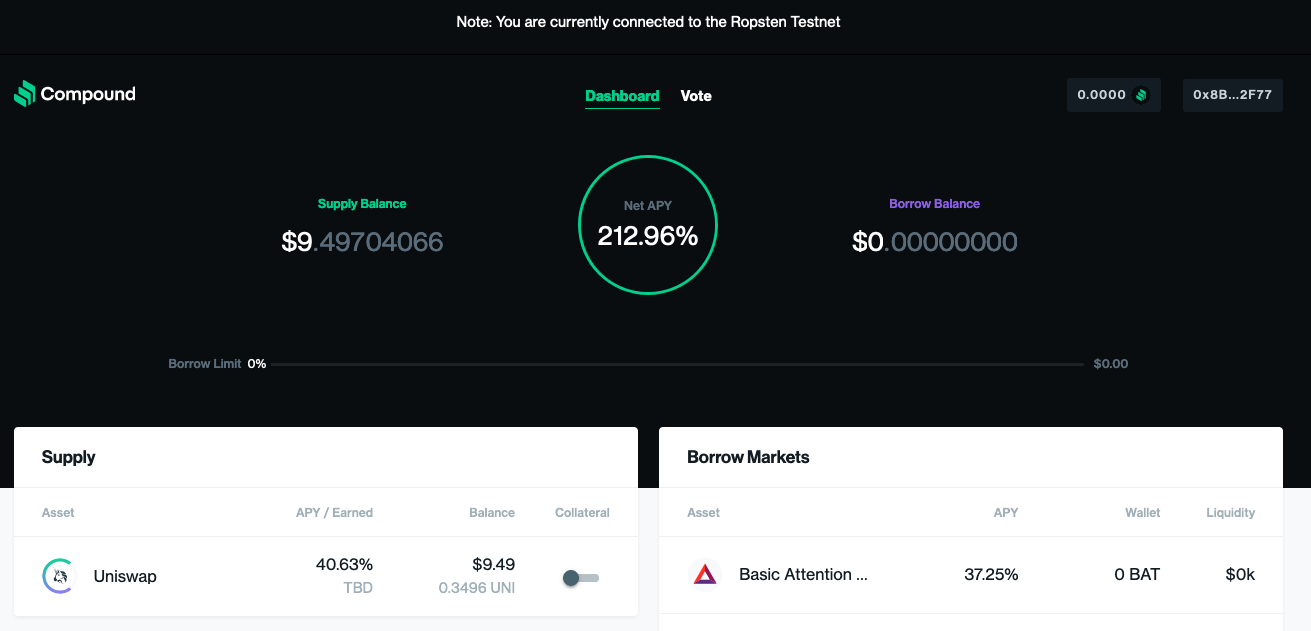
Task: Click the $0.00000000 borrow balance value
Action: pos(934,242)
